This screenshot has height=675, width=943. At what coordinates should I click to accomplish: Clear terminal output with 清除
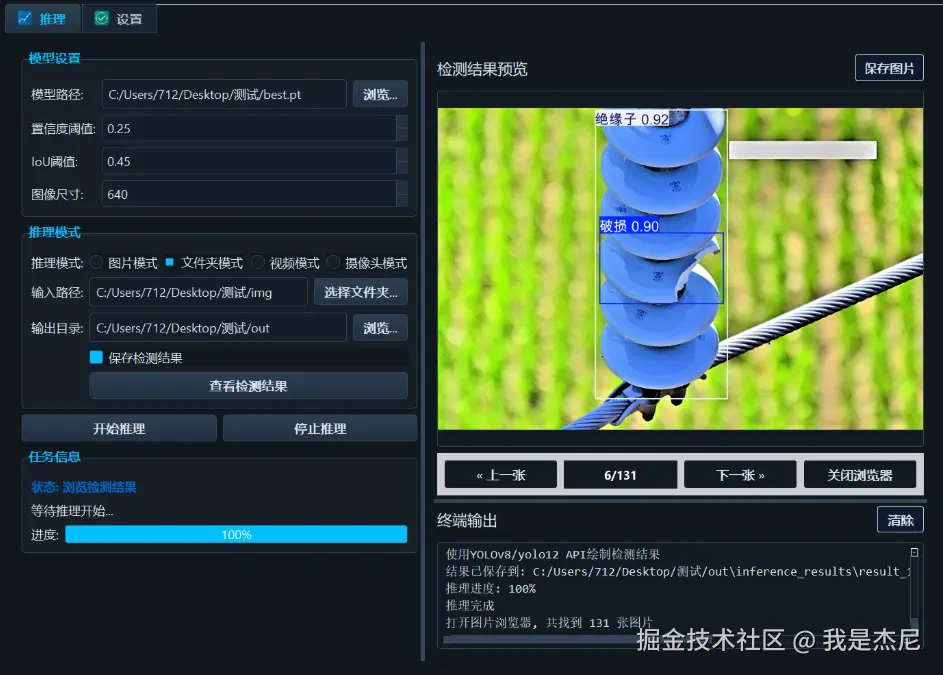coord(899,519)
